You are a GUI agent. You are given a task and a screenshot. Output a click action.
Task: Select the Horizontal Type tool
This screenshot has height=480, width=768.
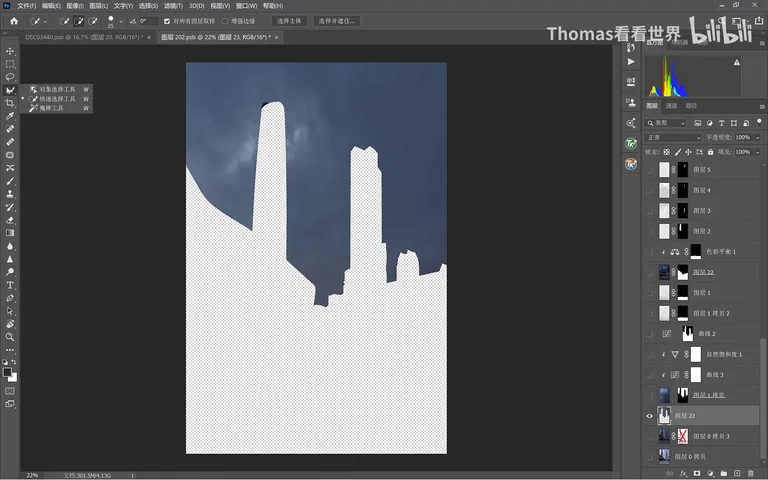pos(10,285)
